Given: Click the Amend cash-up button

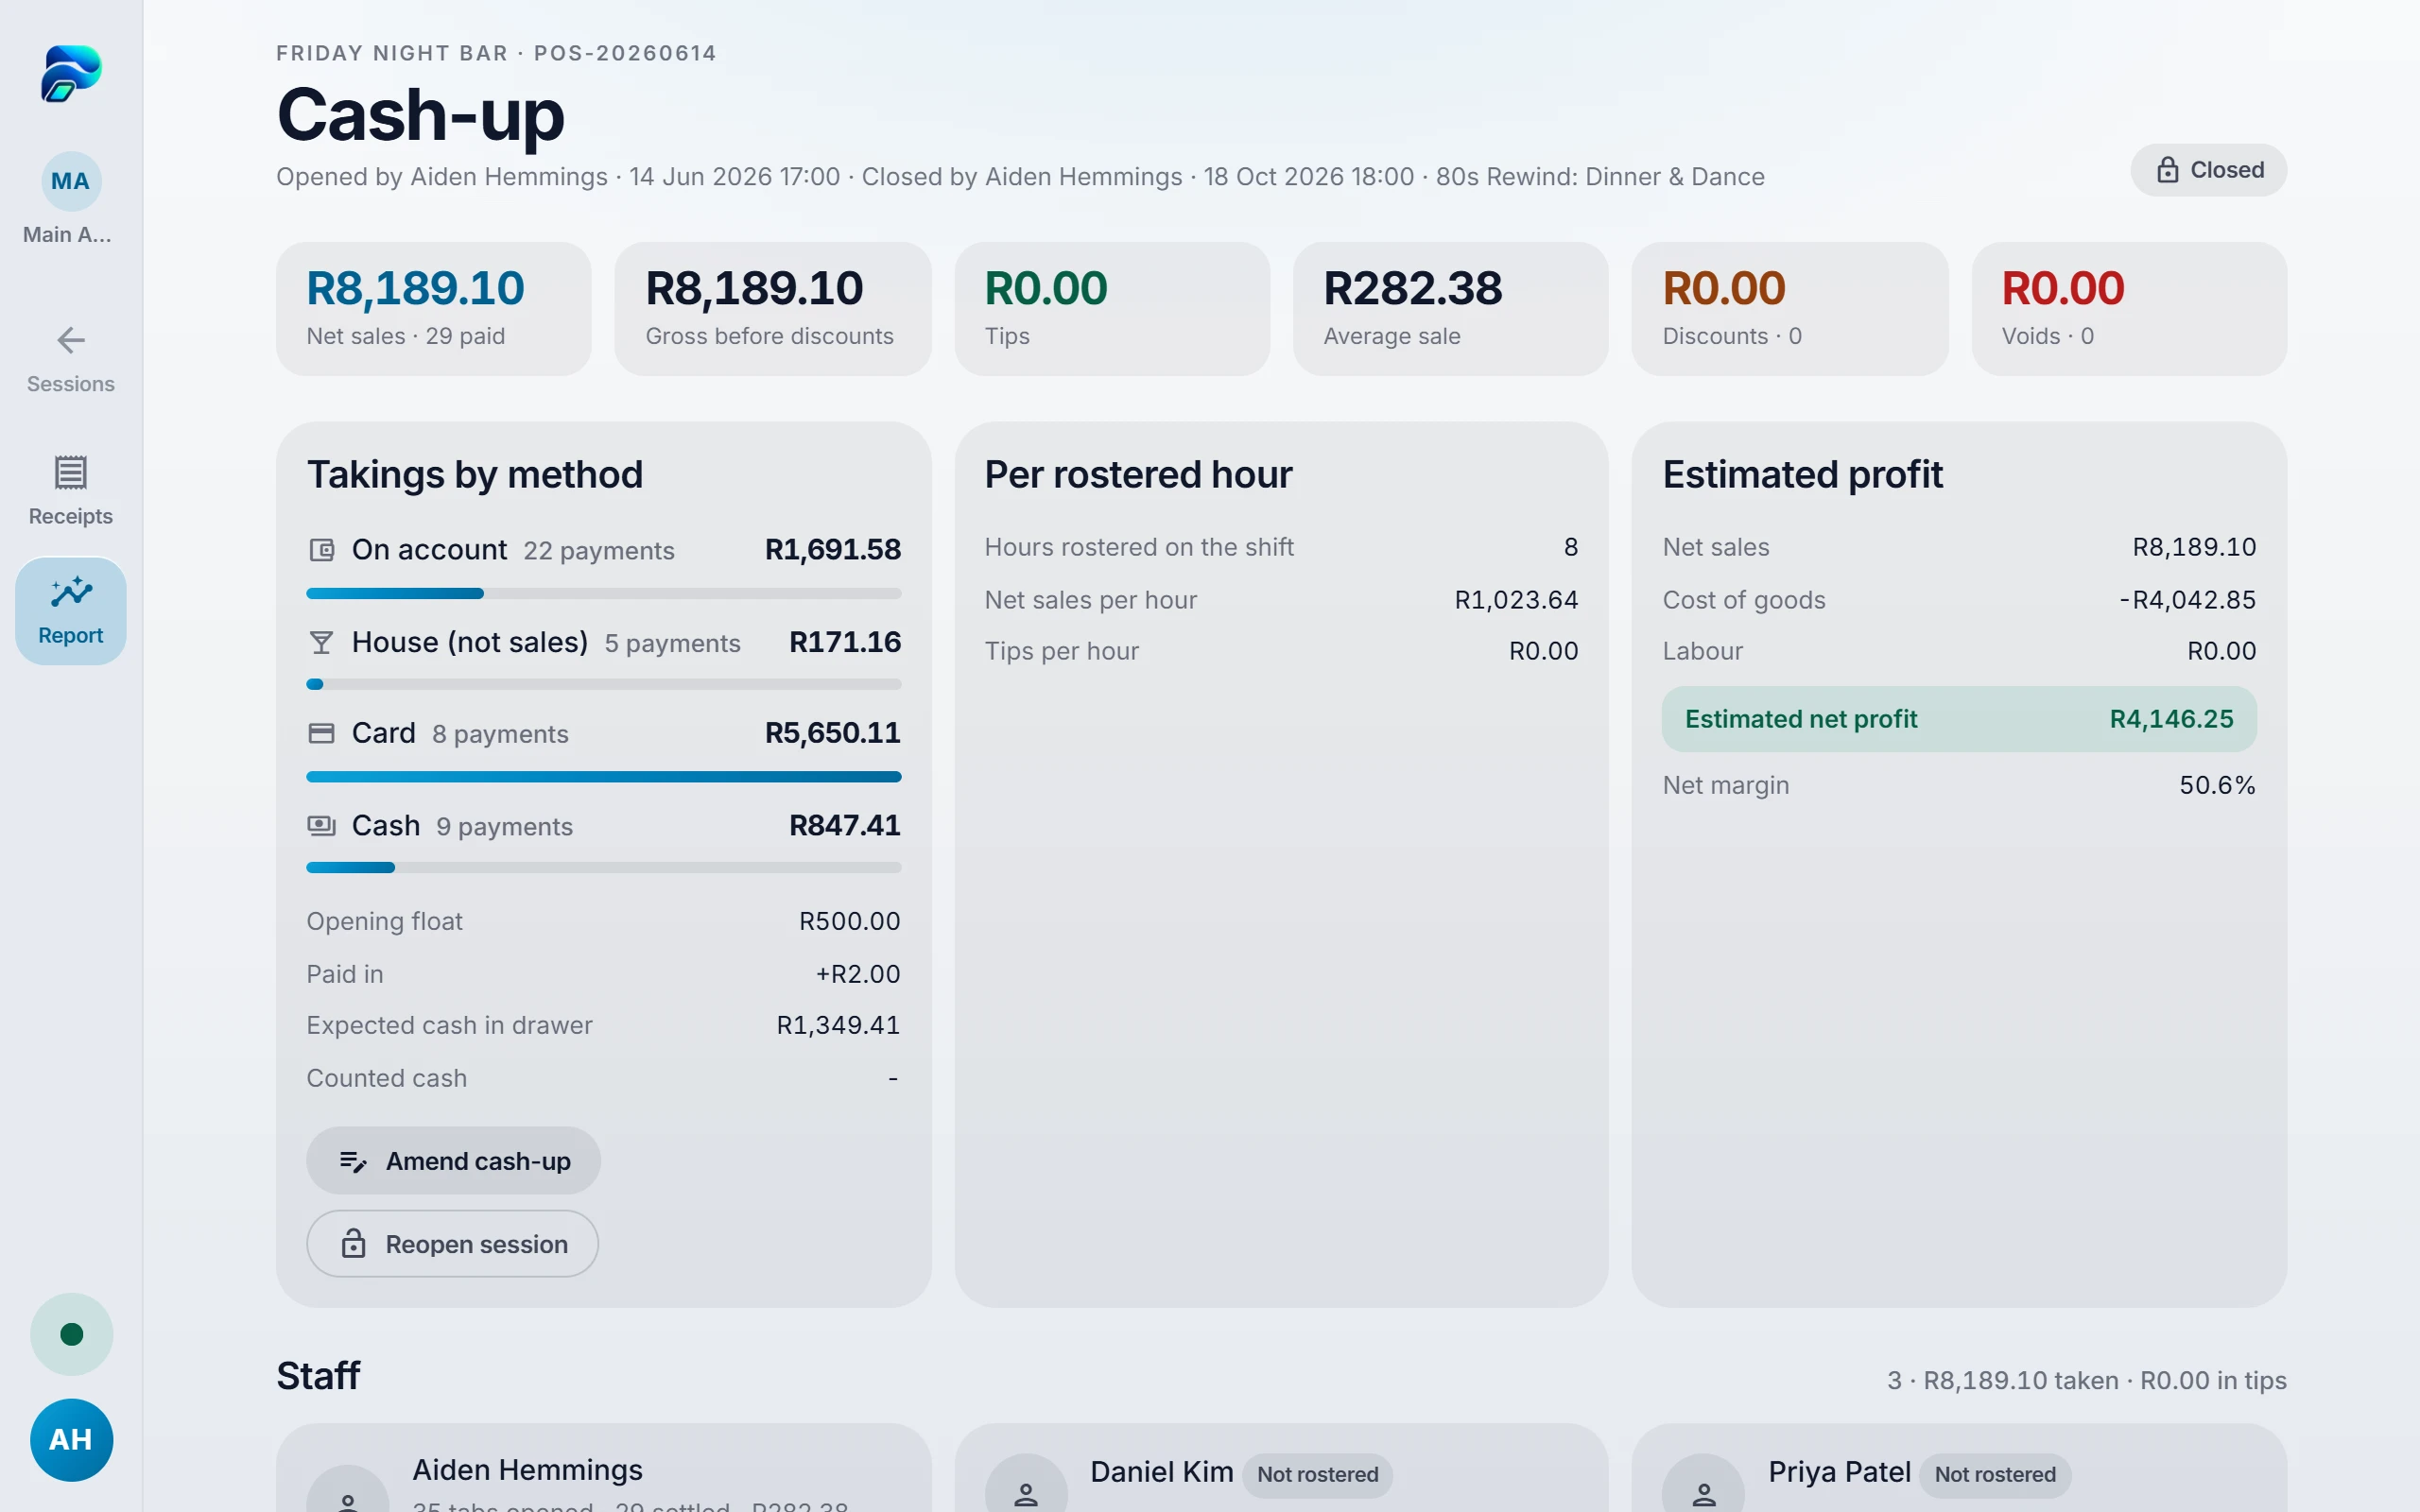Looking at the screenshot, I should [453, 1161].
